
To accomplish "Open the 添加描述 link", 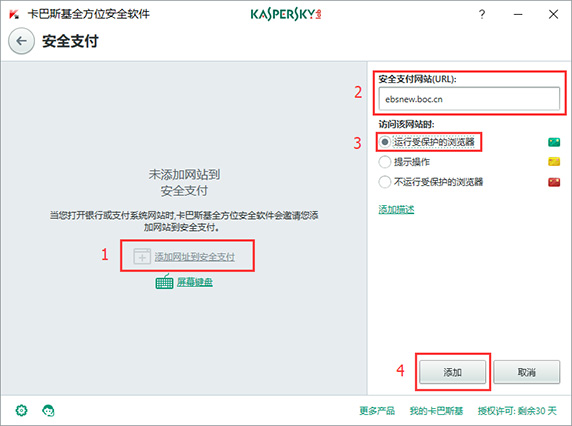I will pos(396,209).
